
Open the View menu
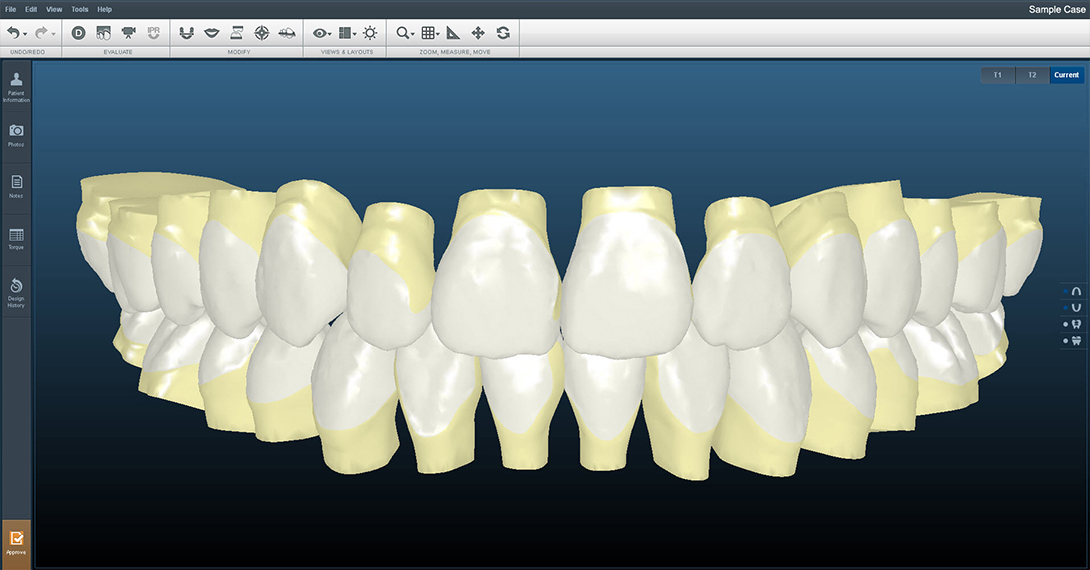(54, 9)
